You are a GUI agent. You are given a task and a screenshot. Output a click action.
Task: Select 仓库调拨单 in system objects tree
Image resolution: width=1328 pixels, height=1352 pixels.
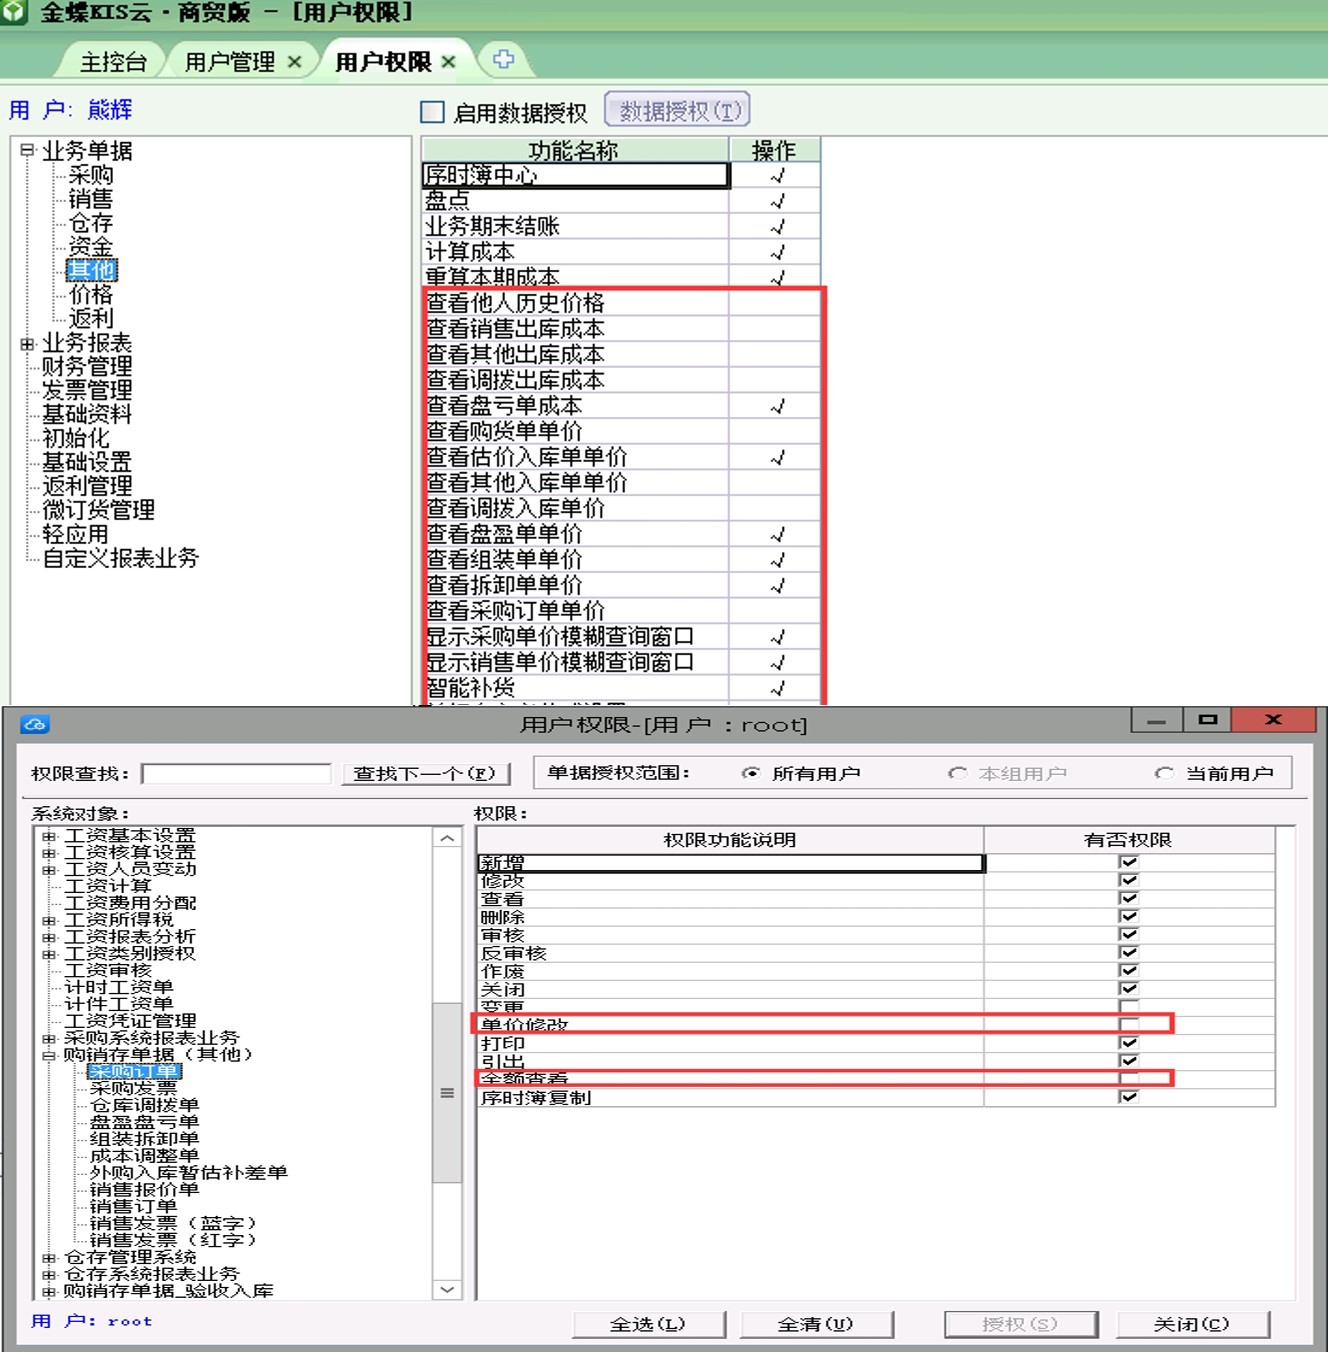point(145,1105)
